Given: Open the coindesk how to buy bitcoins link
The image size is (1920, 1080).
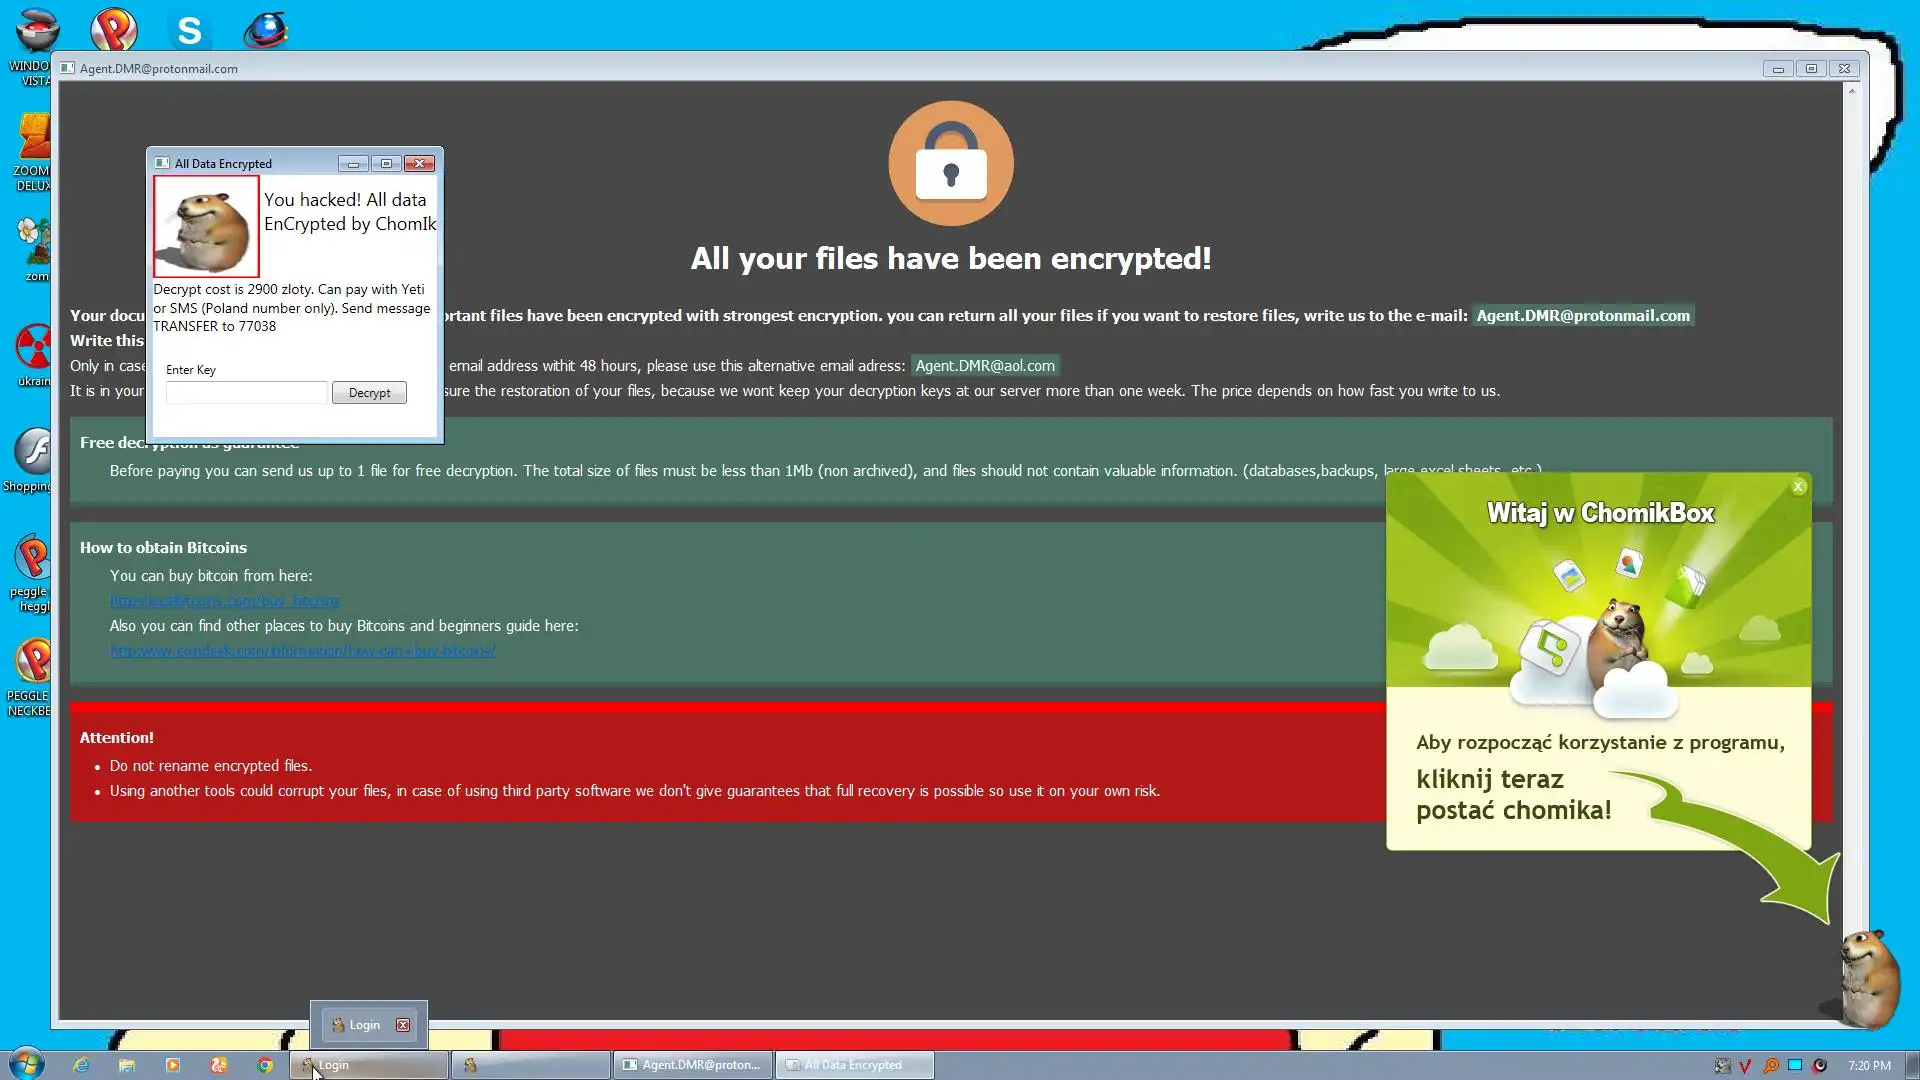Looking at the screenshot, I should (x=302, y=651).
